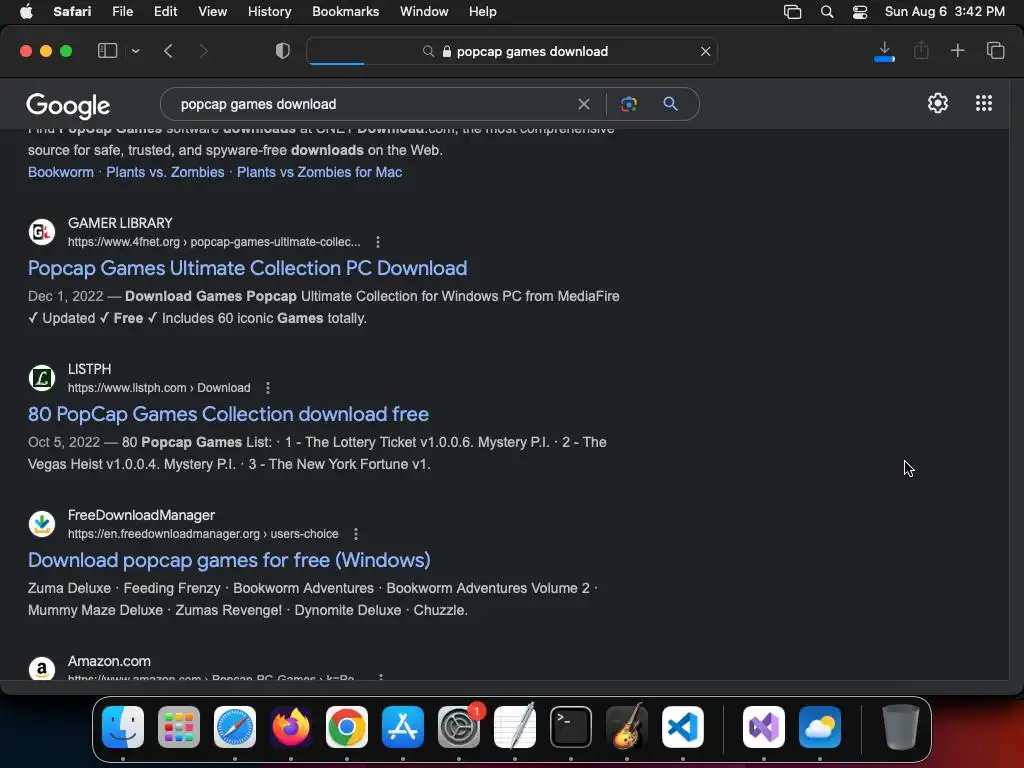Open the History menu
1024x768 pixels.
269,12
